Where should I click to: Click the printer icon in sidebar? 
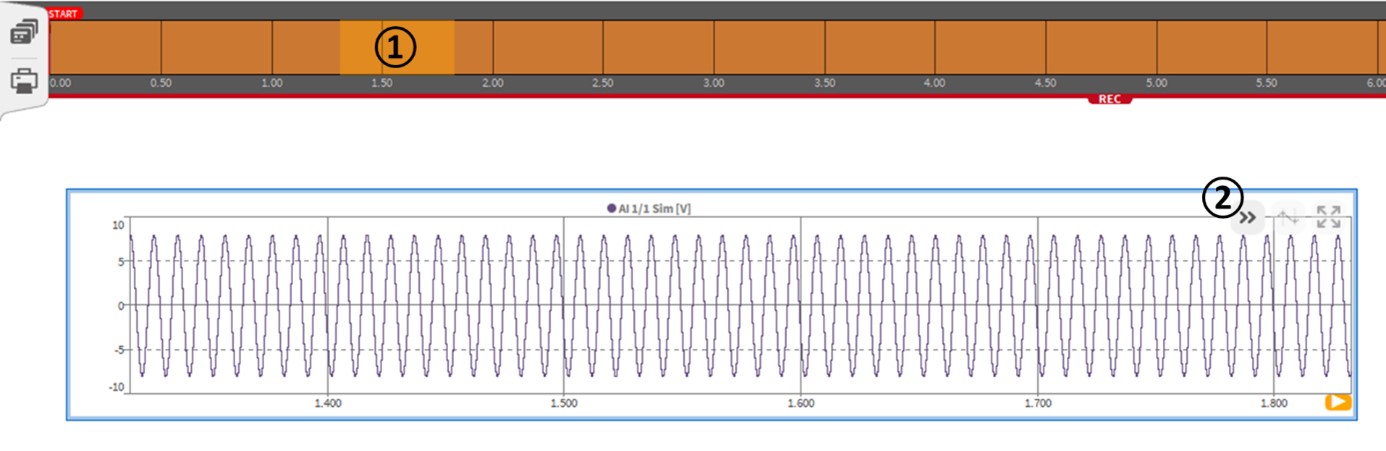coord(23,80)
